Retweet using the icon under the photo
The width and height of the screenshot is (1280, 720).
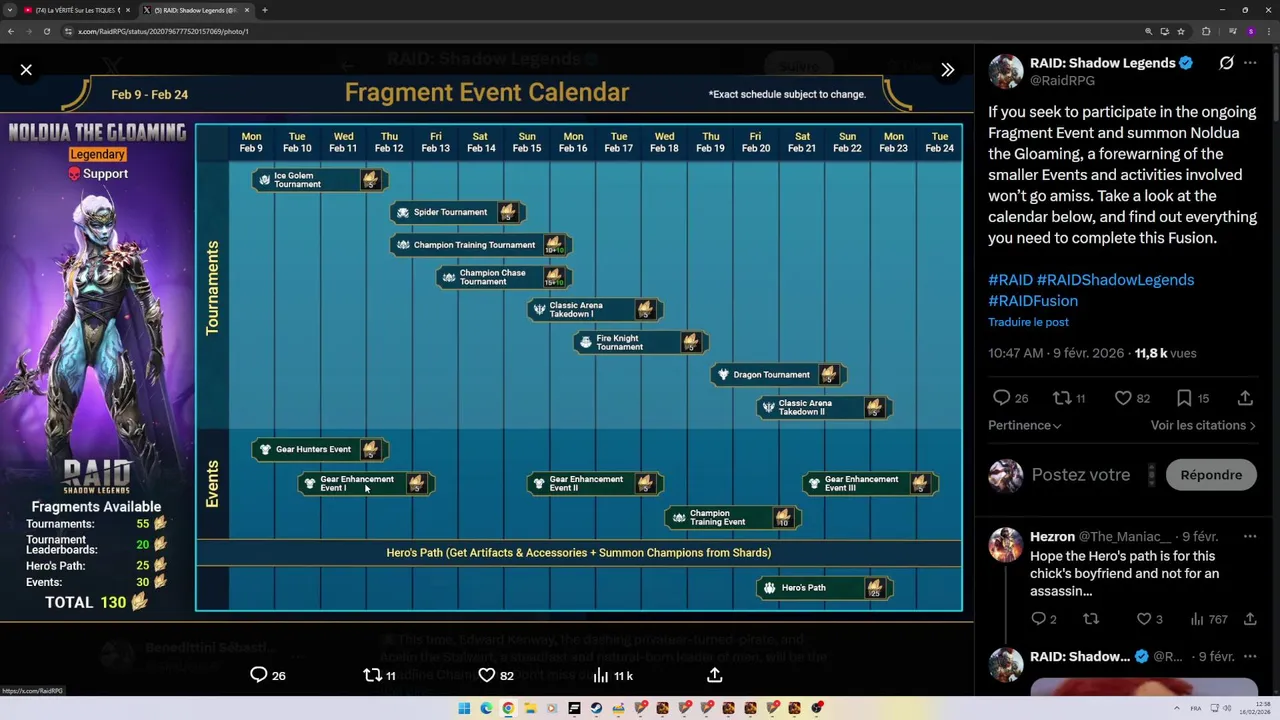[x=372, y=675]
